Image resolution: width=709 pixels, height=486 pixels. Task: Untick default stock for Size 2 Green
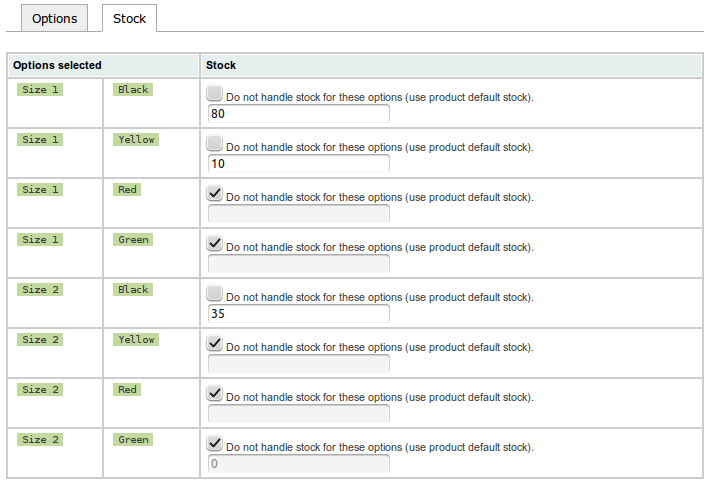click(x=214, y=443)
